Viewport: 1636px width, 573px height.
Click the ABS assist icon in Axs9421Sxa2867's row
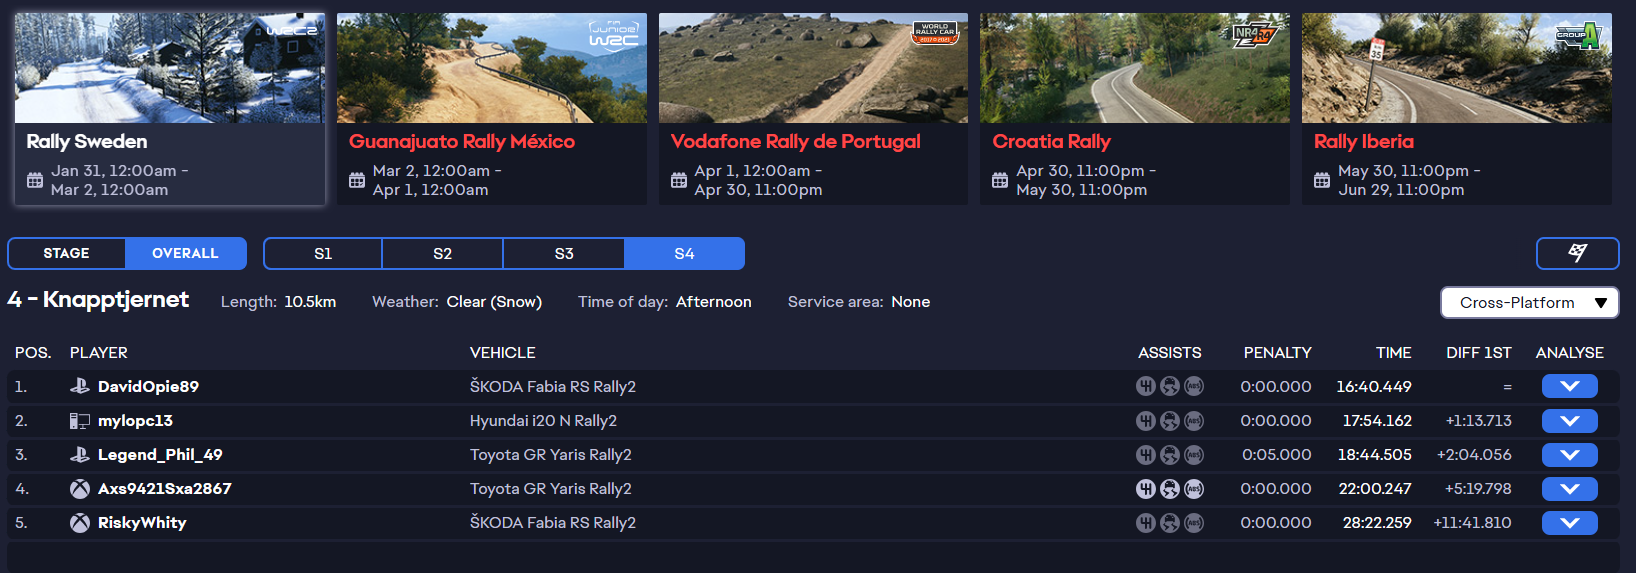[1194, 489]
